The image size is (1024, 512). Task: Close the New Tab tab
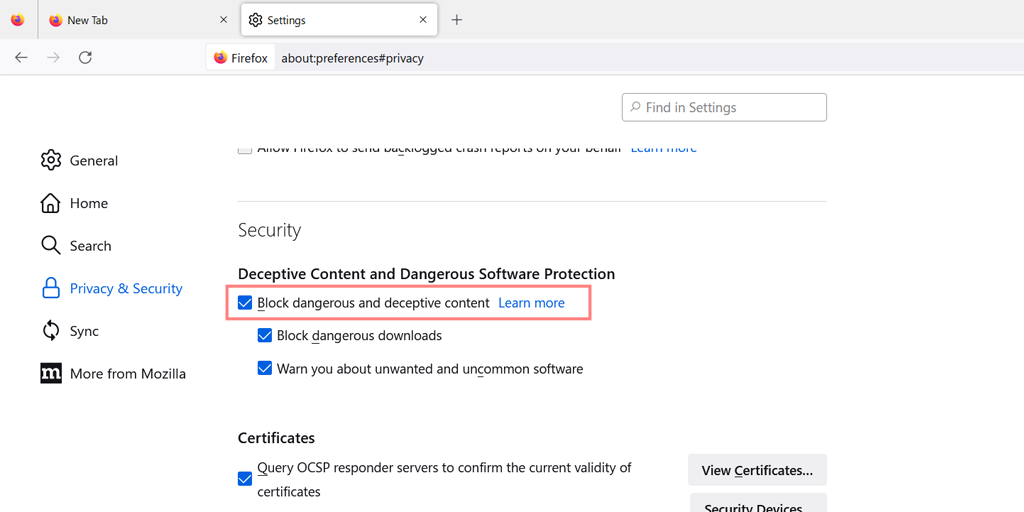coord(223,20)
